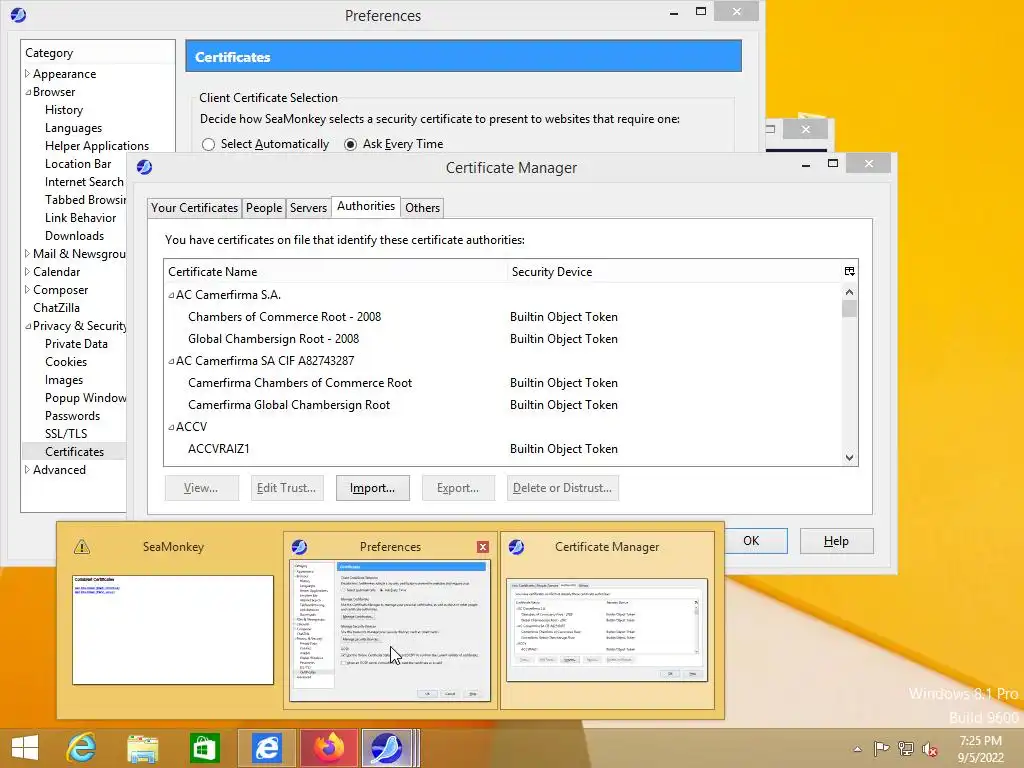Click the column picker icon in certificate list
This screenshot has width=1024, height=768.
[x=849, y=271]
